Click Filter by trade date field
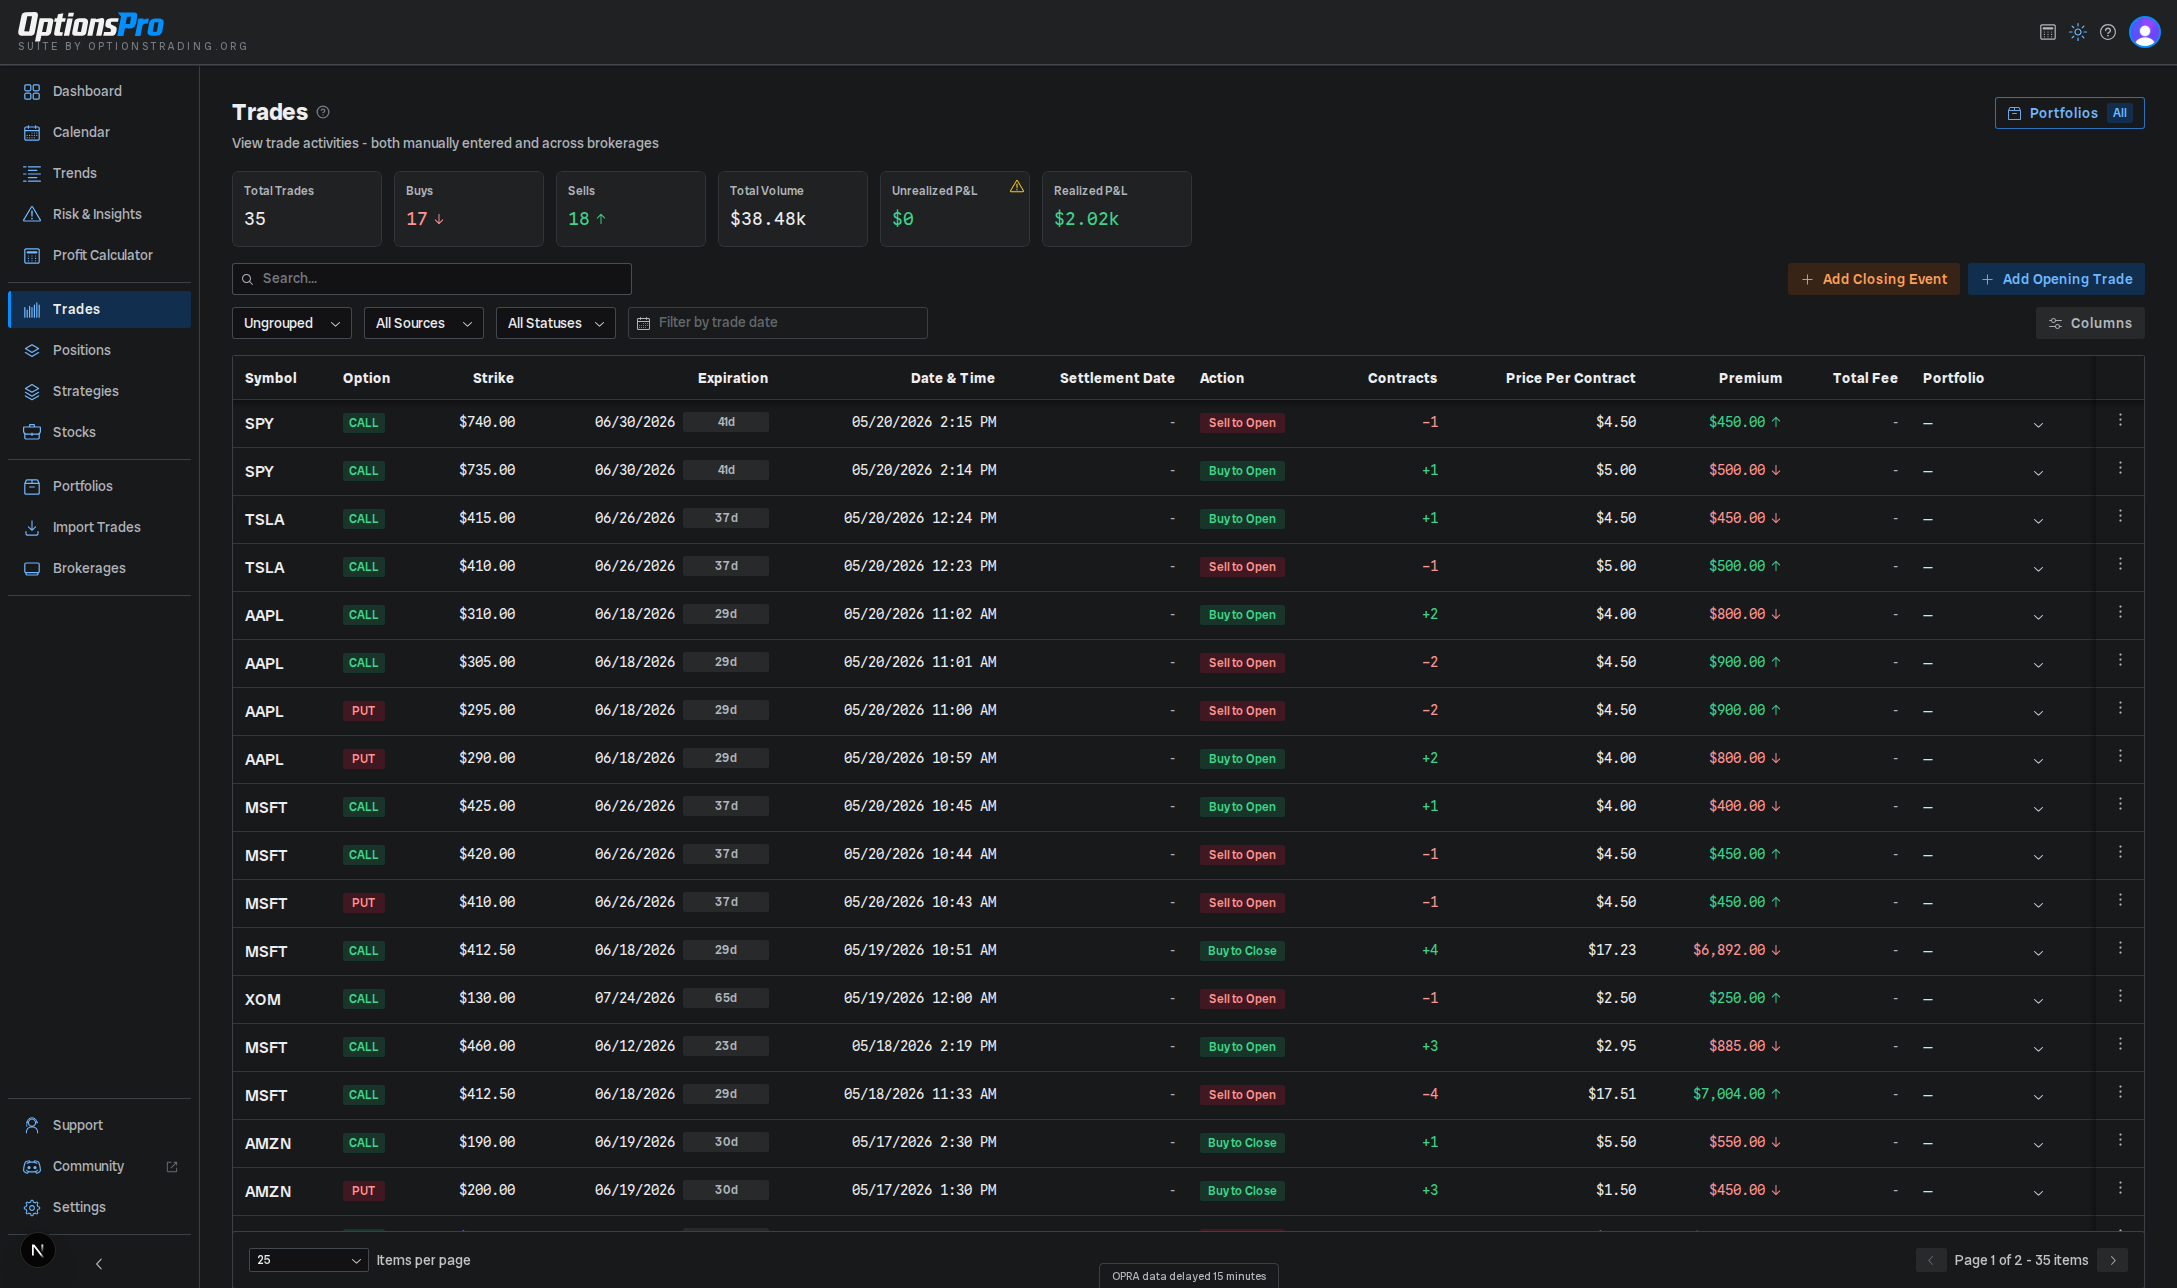Viewport: 2177px width, 1288px height. coord(777,323)
